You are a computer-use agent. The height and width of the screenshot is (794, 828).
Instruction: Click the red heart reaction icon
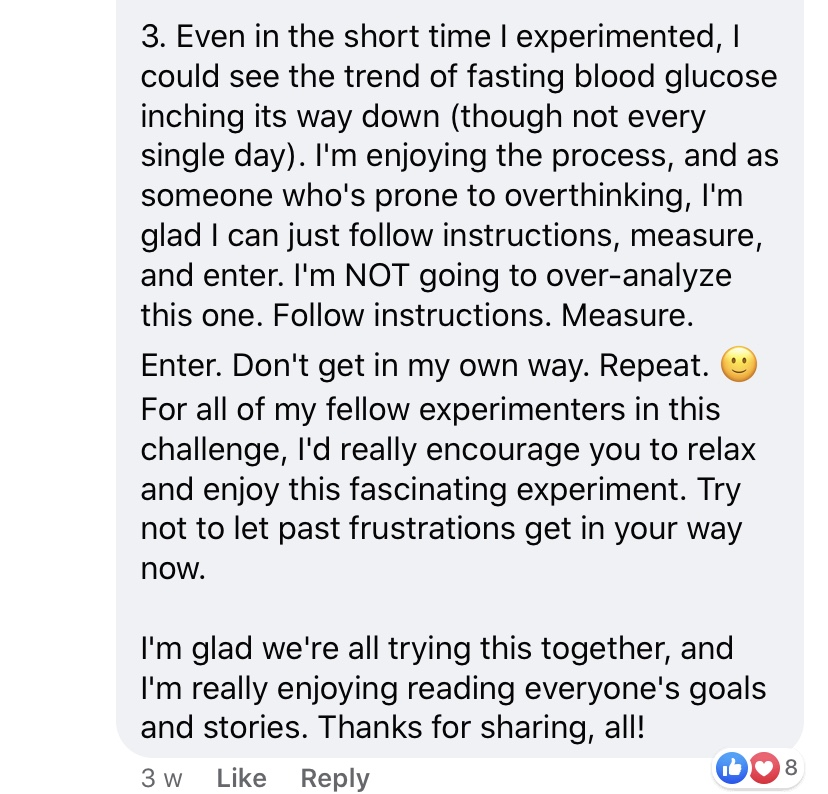point(764,768)
